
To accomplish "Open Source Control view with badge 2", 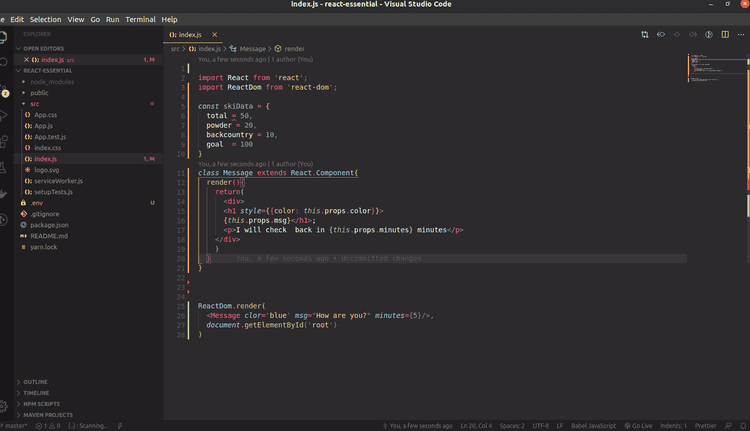I will [x=3, y=91].
